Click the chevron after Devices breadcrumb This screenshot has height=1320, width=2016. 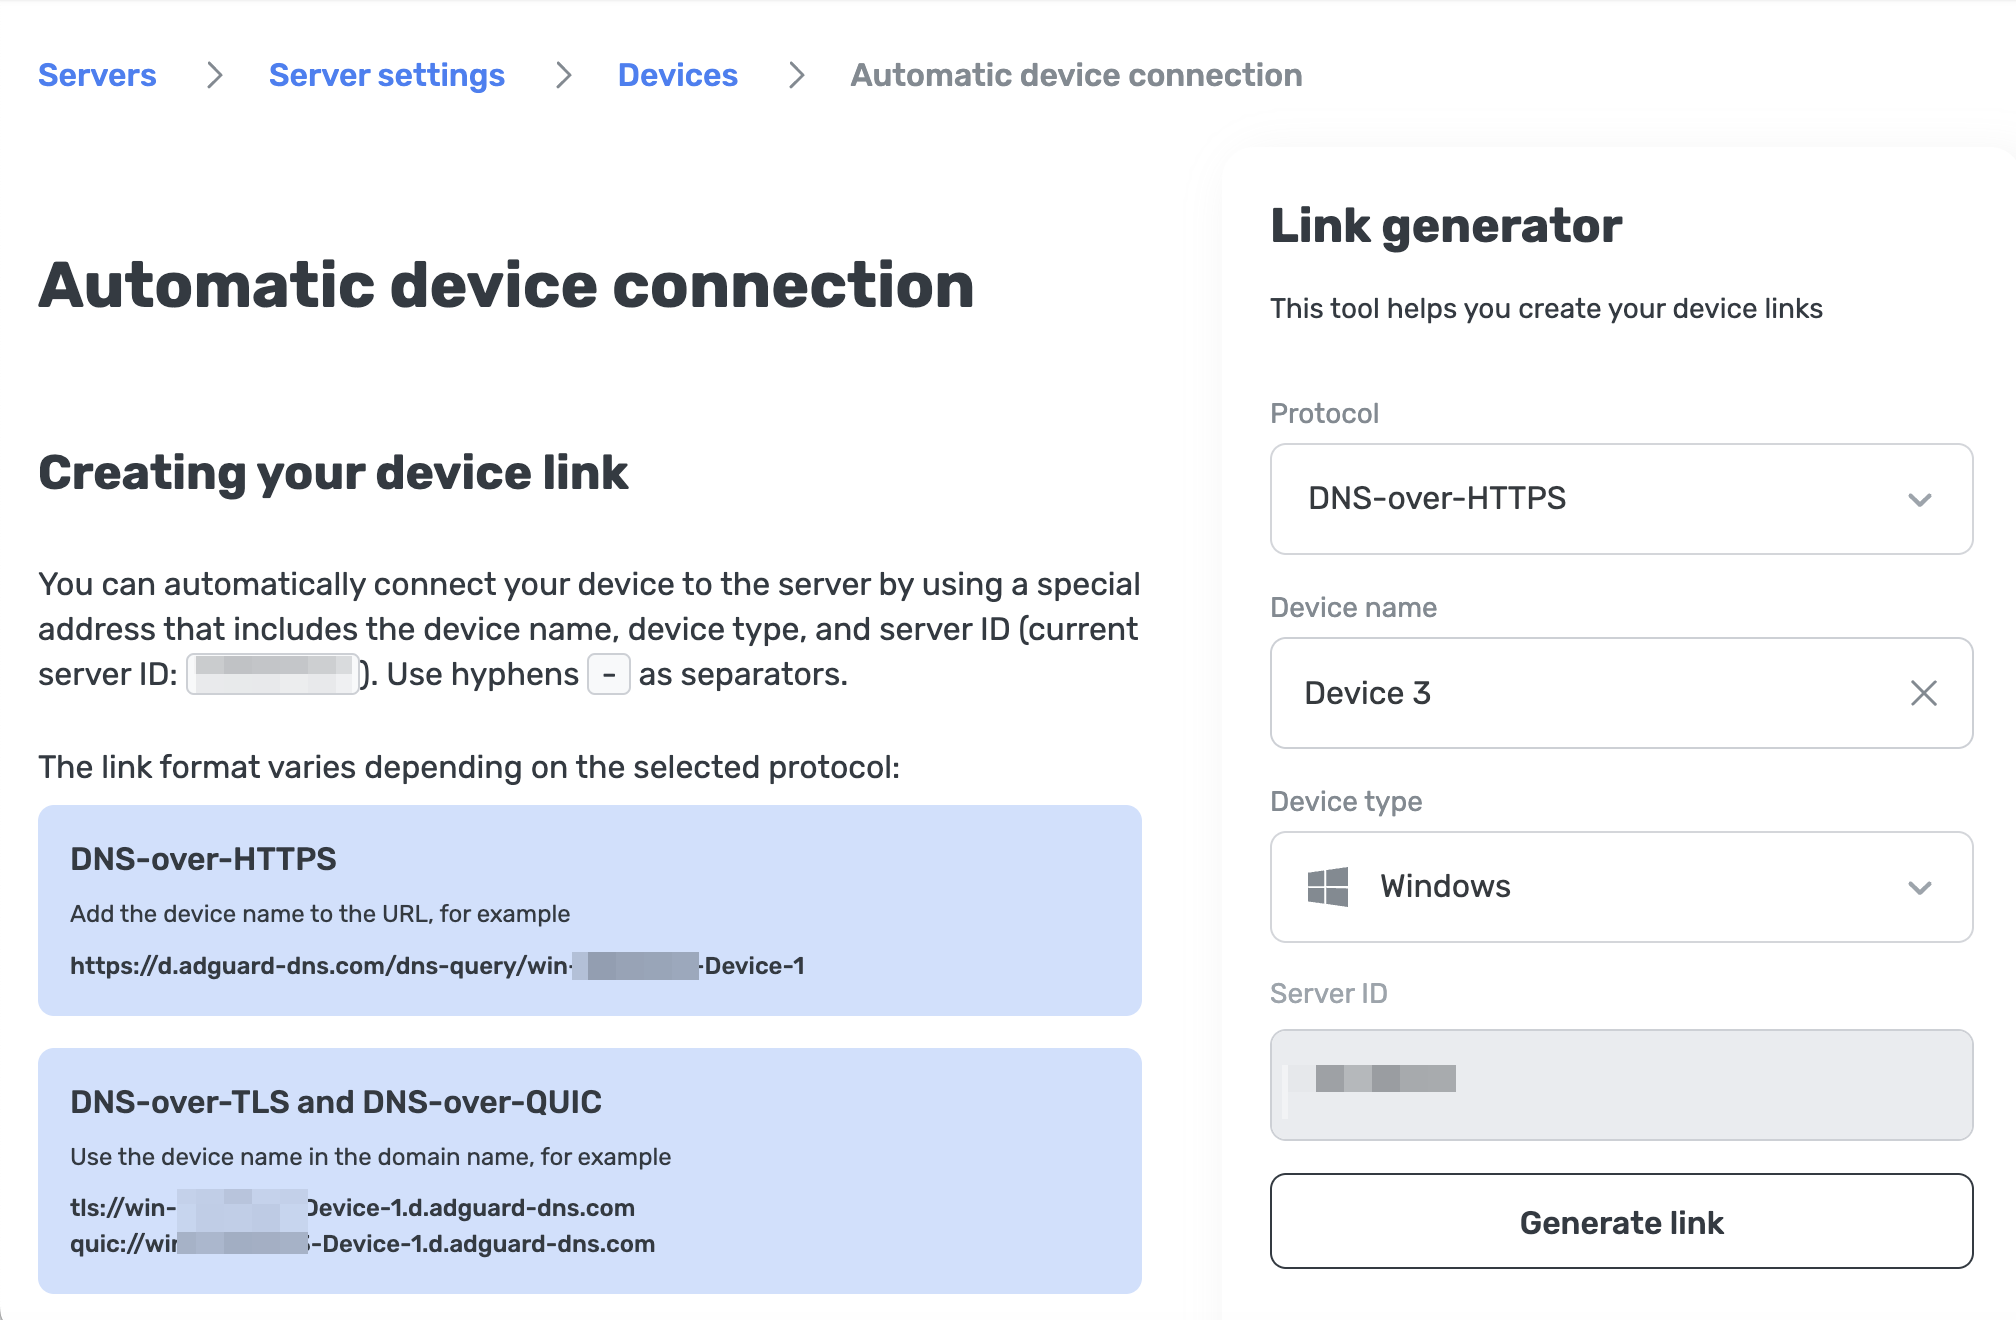(796, 75)
